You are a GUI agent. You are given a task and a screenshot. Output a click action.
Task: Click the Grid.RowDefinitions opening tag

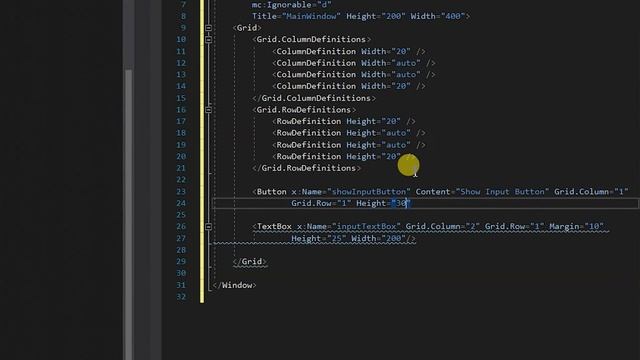tap(304, 110)
